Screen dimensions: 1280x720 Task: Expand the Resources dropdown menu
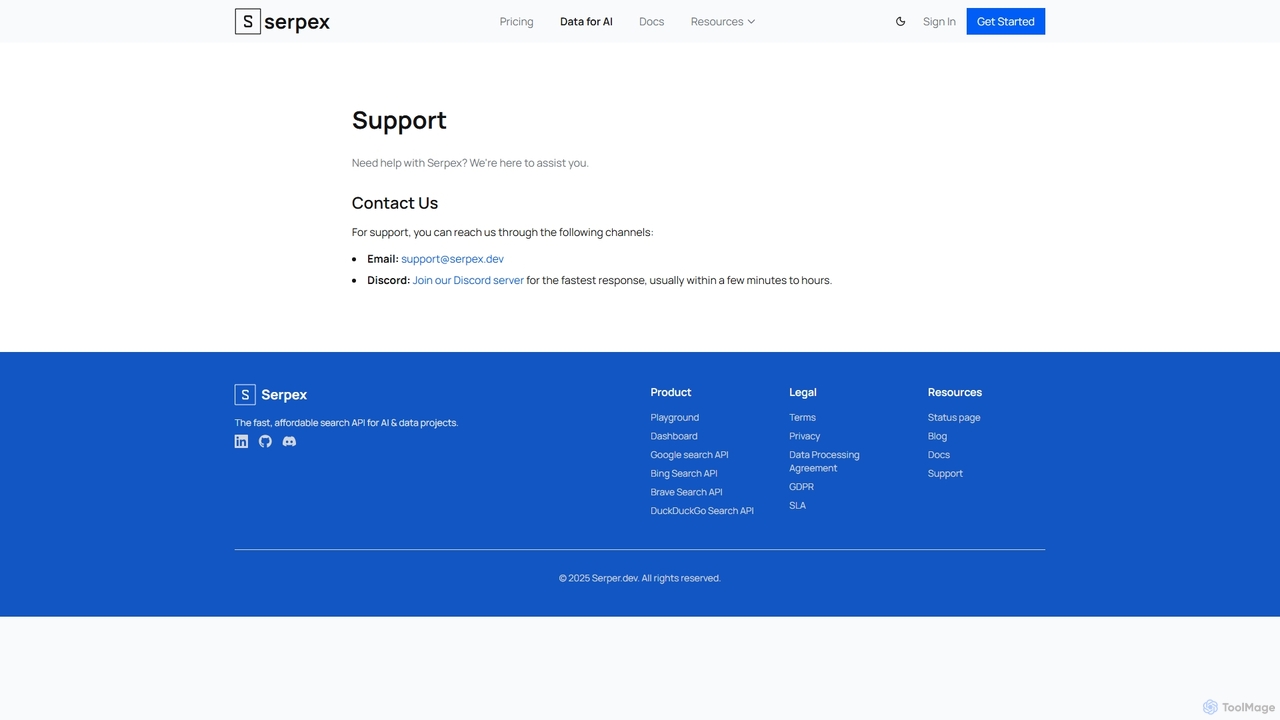point(723,21)
